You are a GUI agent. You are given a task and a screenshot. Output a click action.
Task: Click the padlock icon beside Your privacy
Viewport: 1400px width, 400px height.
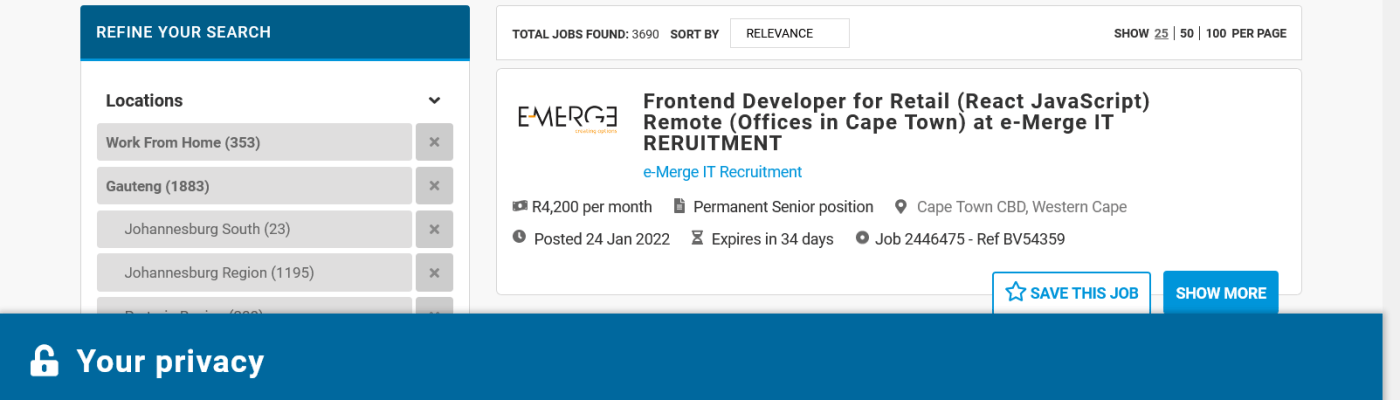point(44,361)
